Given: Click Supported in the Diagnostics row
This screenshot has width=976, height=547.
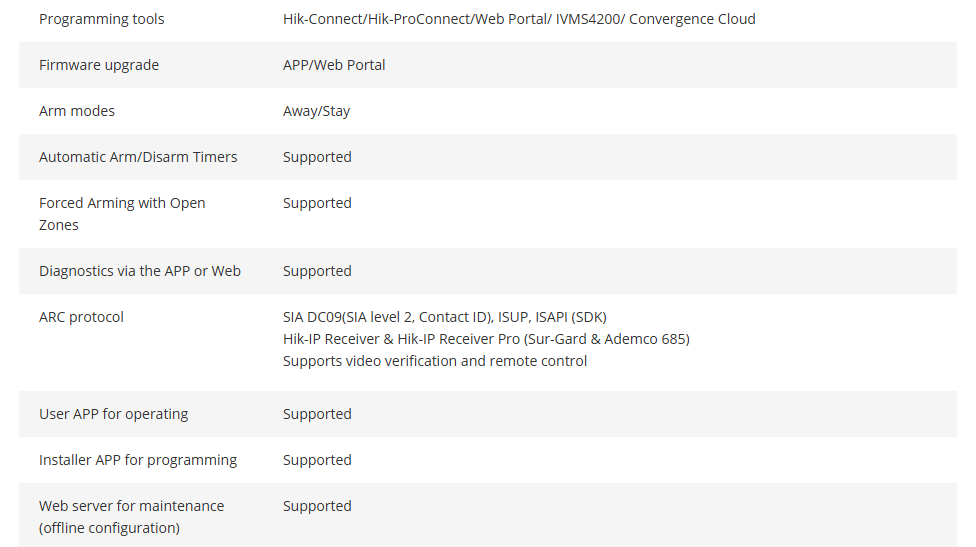Looking at the screenshot, I should (x=317, y=271).
